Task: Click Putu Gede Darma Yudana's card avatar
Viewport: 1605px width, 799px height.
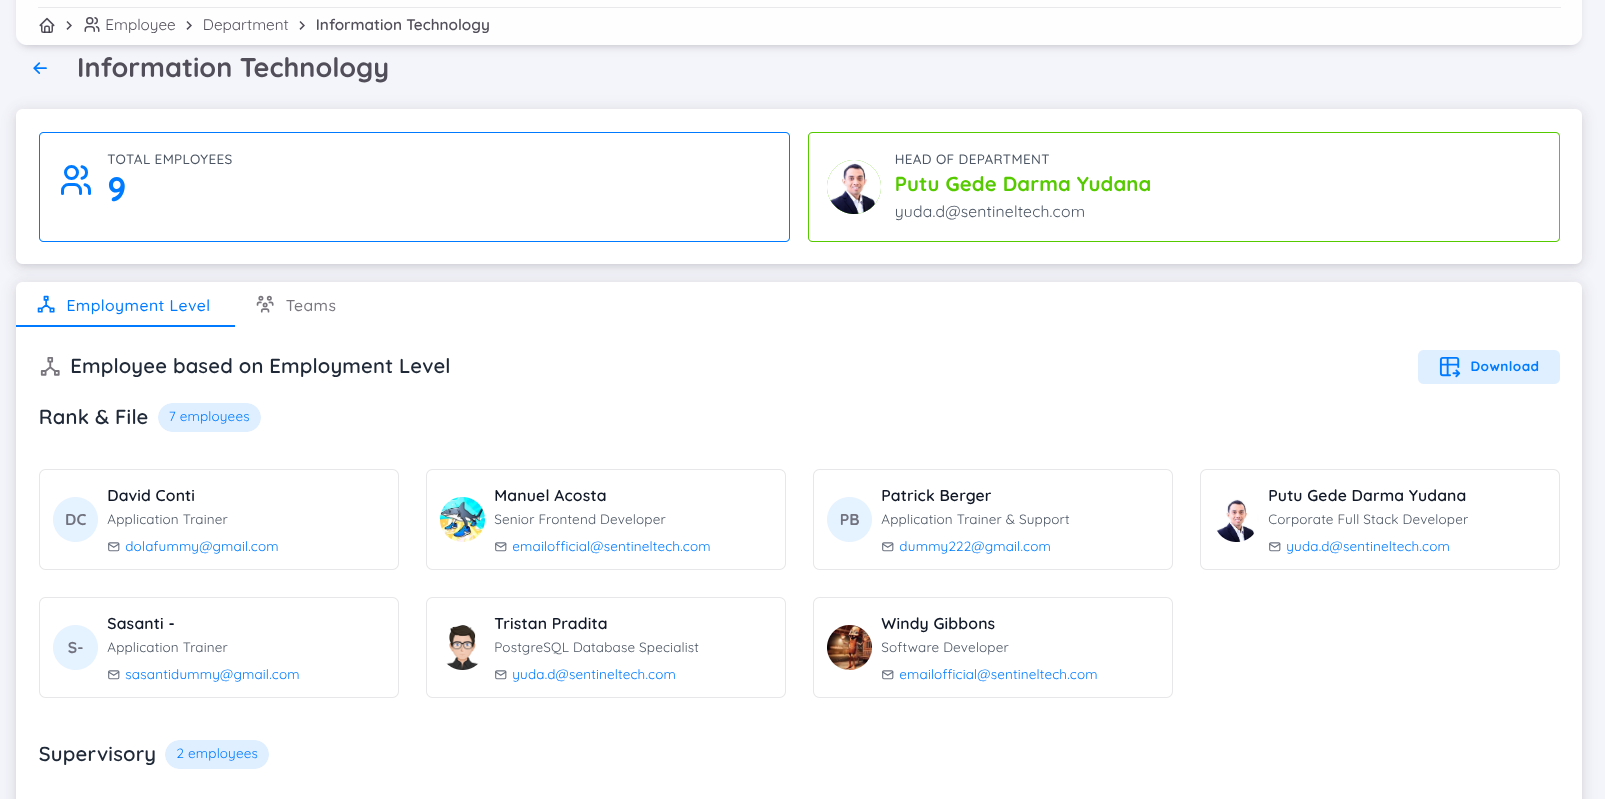Action: pos(1237,520)
